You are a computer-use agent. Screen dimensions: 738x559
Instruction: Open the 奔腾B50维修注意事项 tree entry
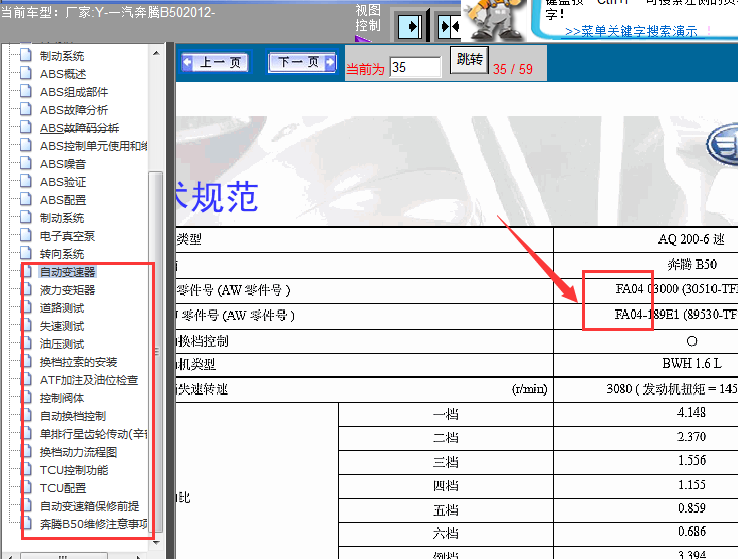tap(93, 524)
